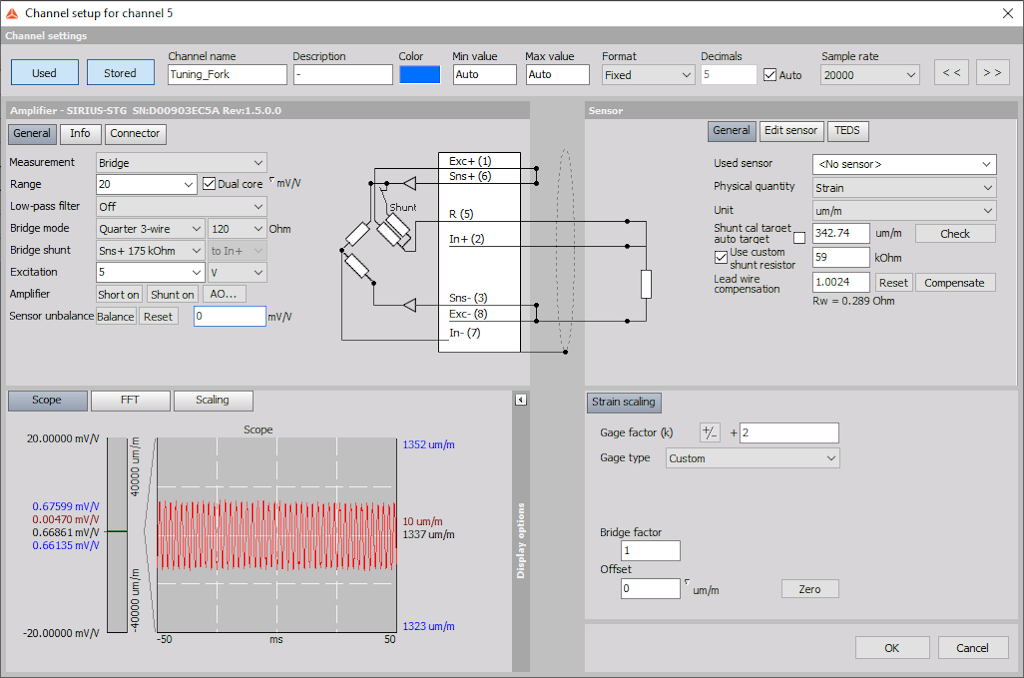
Task: Click the shunt Check button
Action: (955, 234)
